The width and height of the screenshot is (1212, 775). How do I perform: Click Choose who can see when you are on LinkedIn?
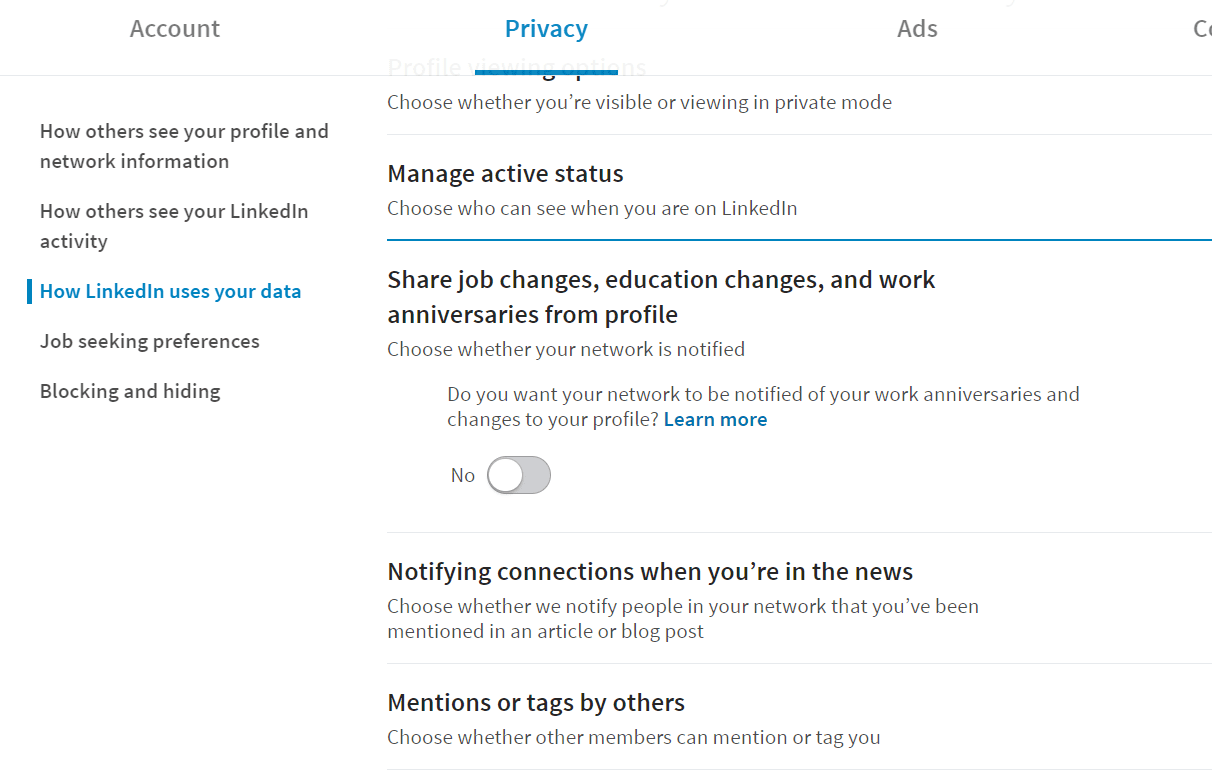tap(592, 209)
